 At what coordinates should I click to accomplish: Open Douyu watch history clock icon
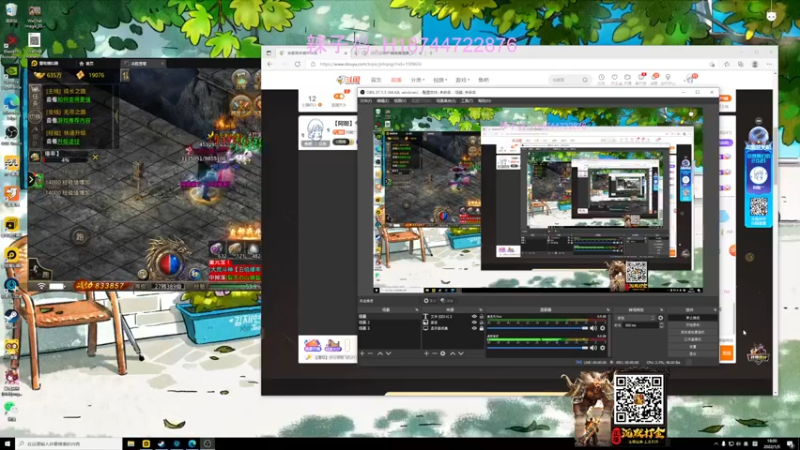click(x=602, y=78)
